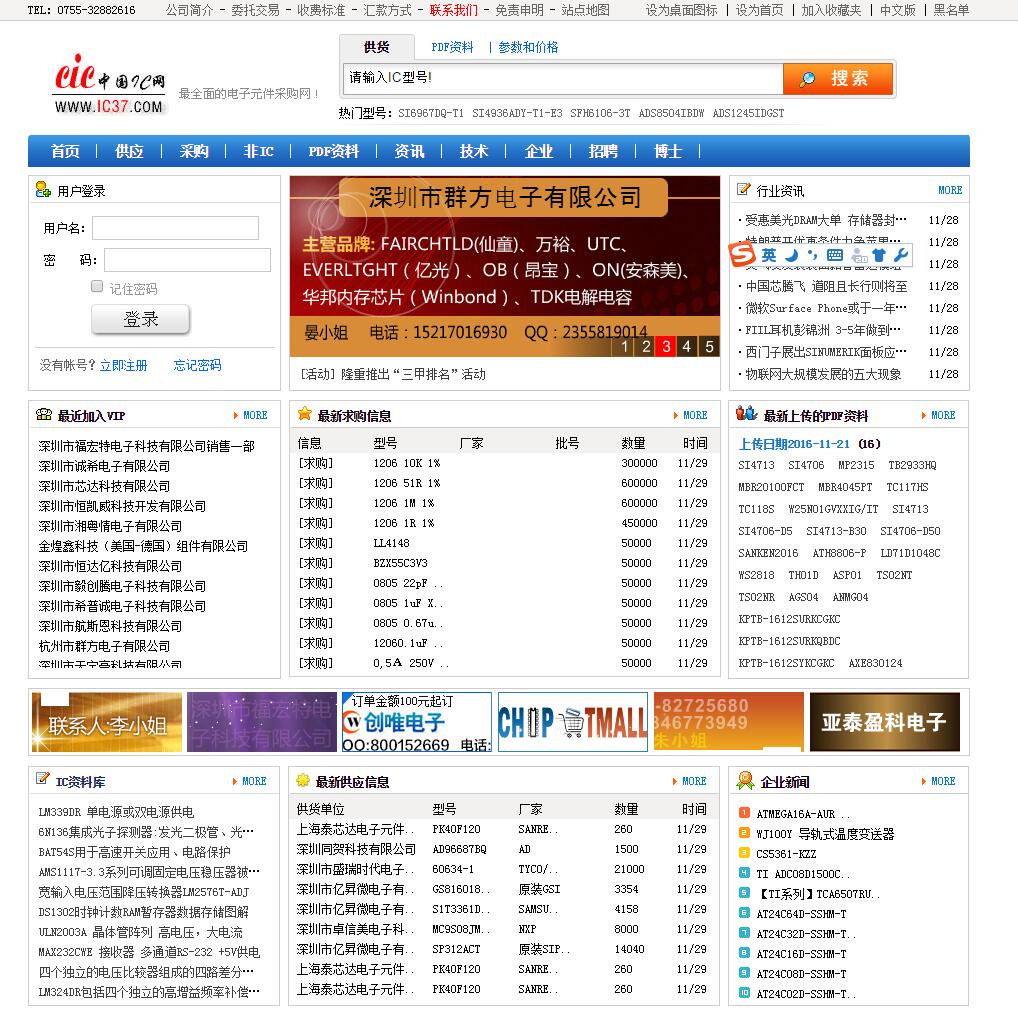Screen dimensions: 1018x1015
Task: Expand MORE arrow in 行业资讯 panel
Action: point(950,190)
